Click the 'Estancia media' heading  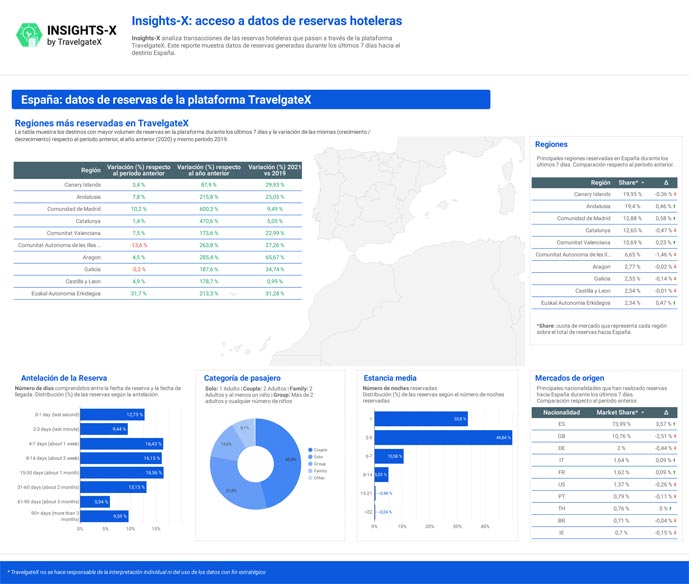[x=390, y=378]
